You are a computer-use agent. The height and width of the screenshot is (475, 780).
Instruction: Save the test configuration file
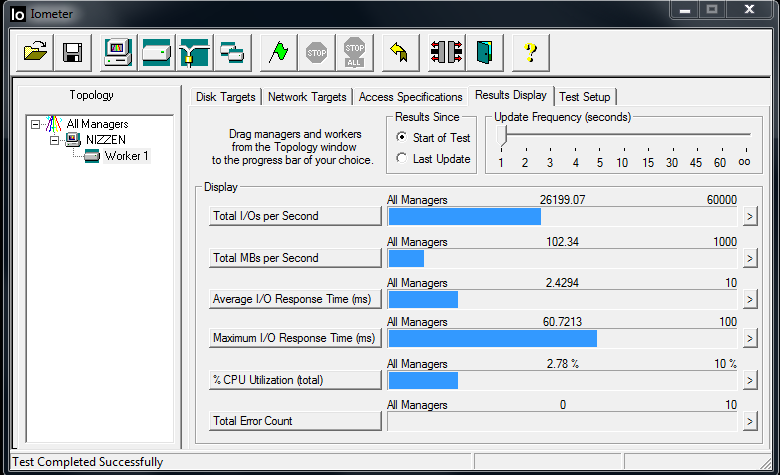click(x=73, y=52)
